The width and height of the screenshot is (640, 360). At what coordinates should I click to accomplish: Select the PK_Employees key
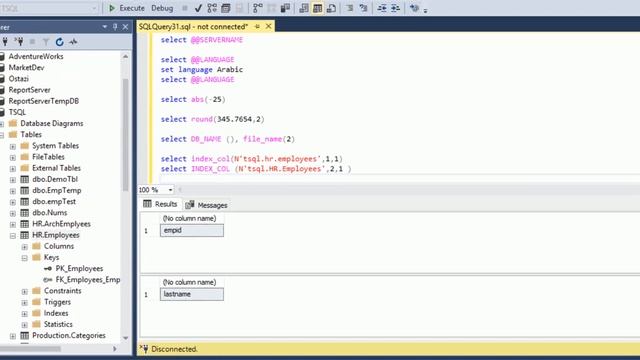coord(79,269)
